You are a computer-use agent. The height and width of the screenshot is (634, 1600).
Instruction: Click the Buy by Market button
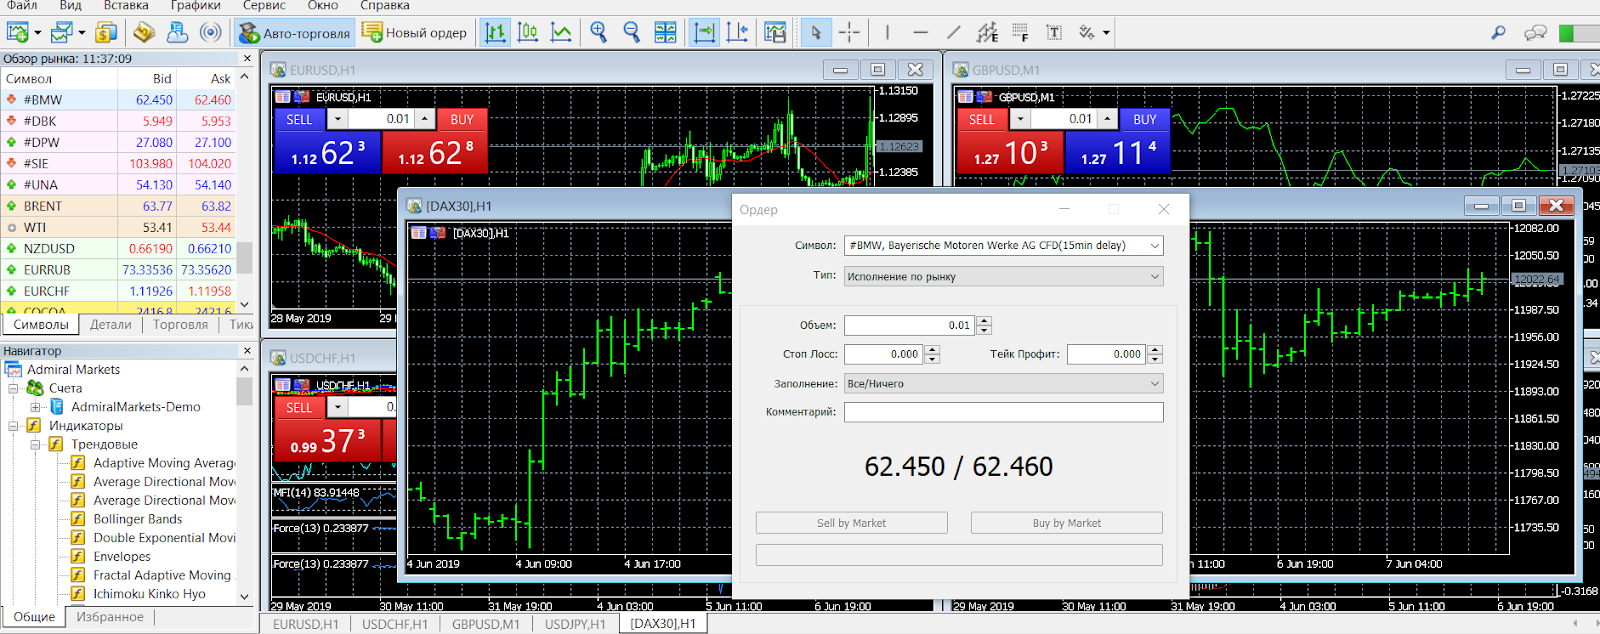pos(1066,523)
